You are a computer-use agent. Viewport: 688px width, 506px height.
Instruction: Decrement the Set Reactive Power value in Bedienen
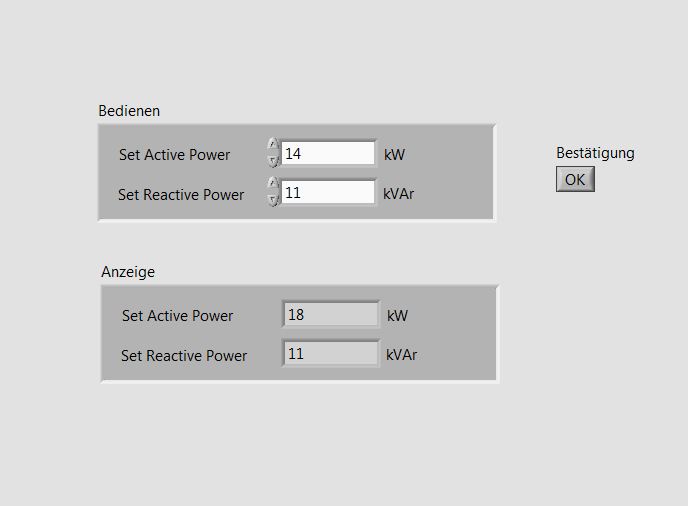coord(273,199)
